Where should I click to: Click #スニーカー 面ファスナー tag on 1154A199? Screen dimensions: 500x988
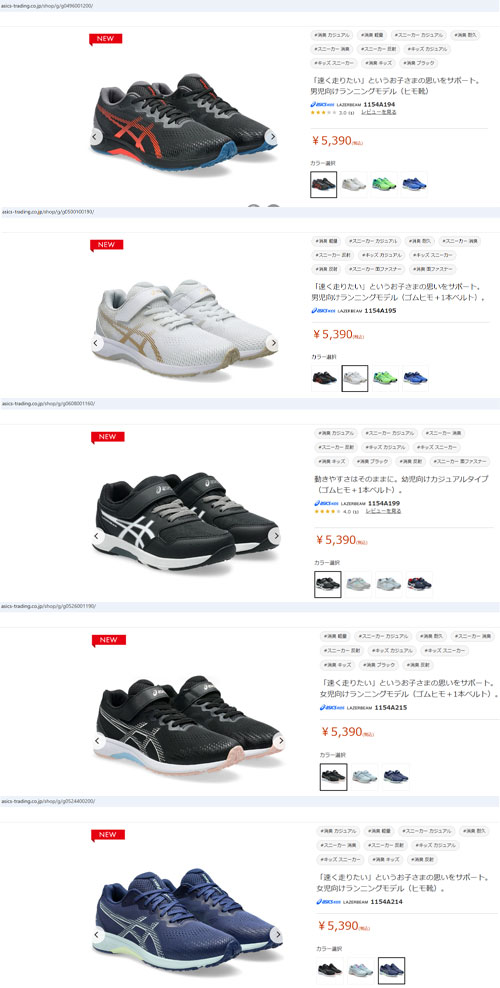point(462,462)
